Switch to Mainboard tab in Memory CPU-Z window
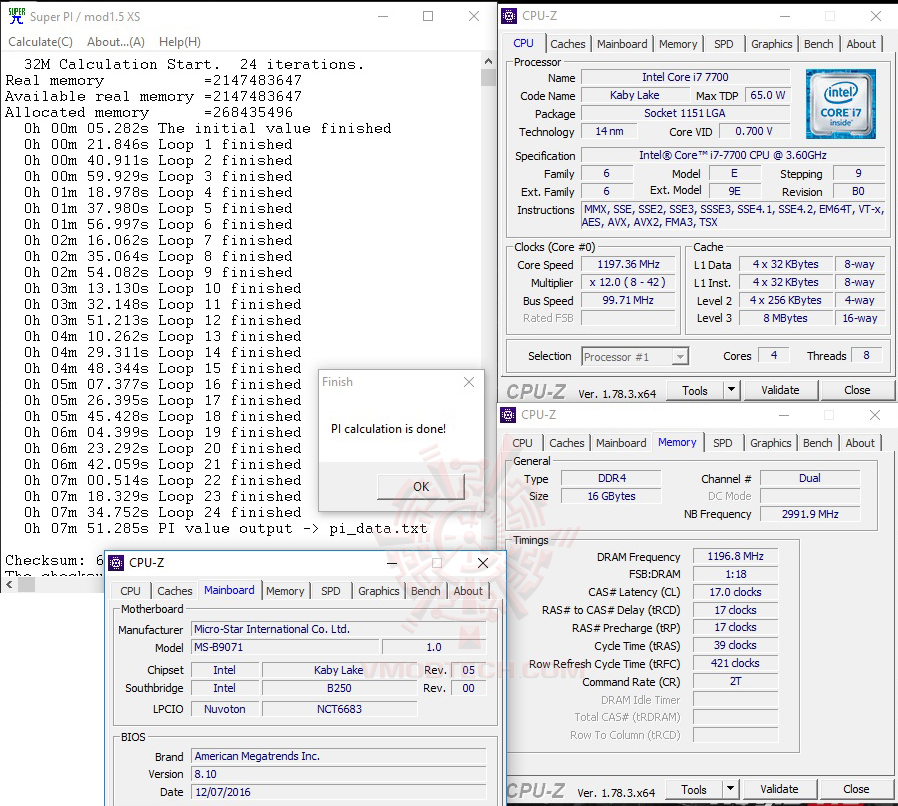Image resolution: width=898 pixels, height=806 pixels. coord(621,443)
